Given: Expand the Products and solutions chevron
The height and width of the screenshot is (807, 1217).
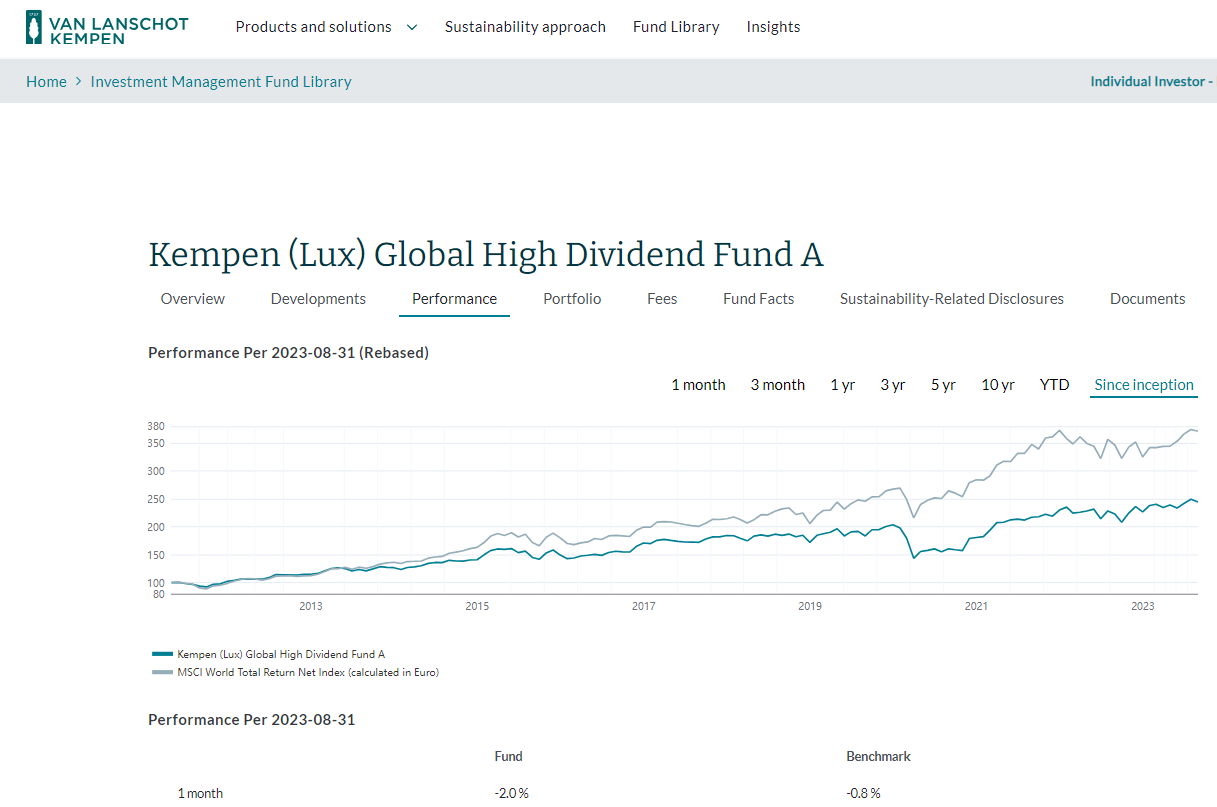Looking at the screenshot, I should coord(412,27).
